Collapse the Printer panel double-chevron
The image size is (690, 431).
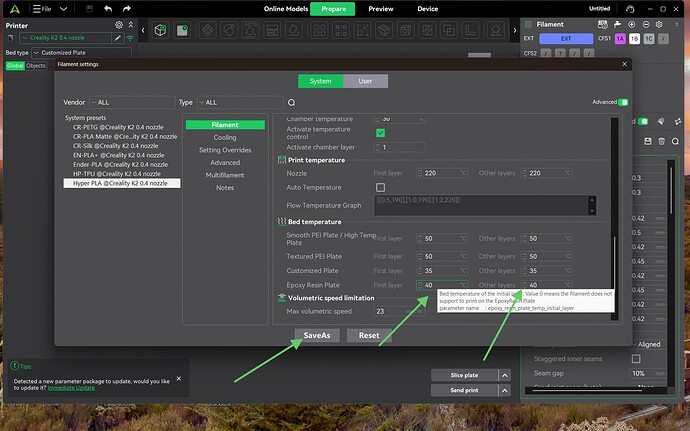(x=131, y=25)
